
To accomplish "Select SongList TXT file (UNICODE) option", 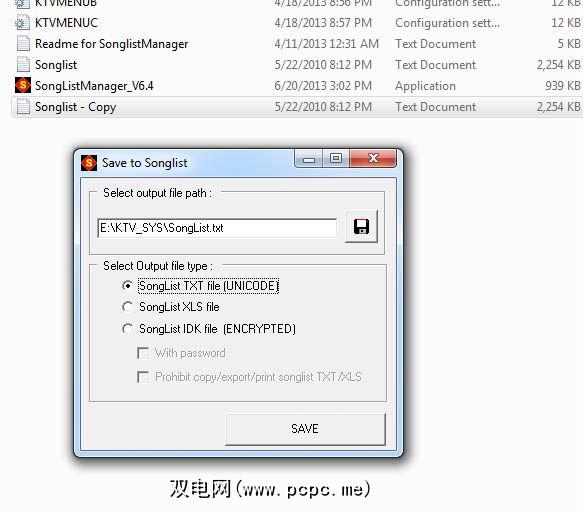I will tap(127, 286).
